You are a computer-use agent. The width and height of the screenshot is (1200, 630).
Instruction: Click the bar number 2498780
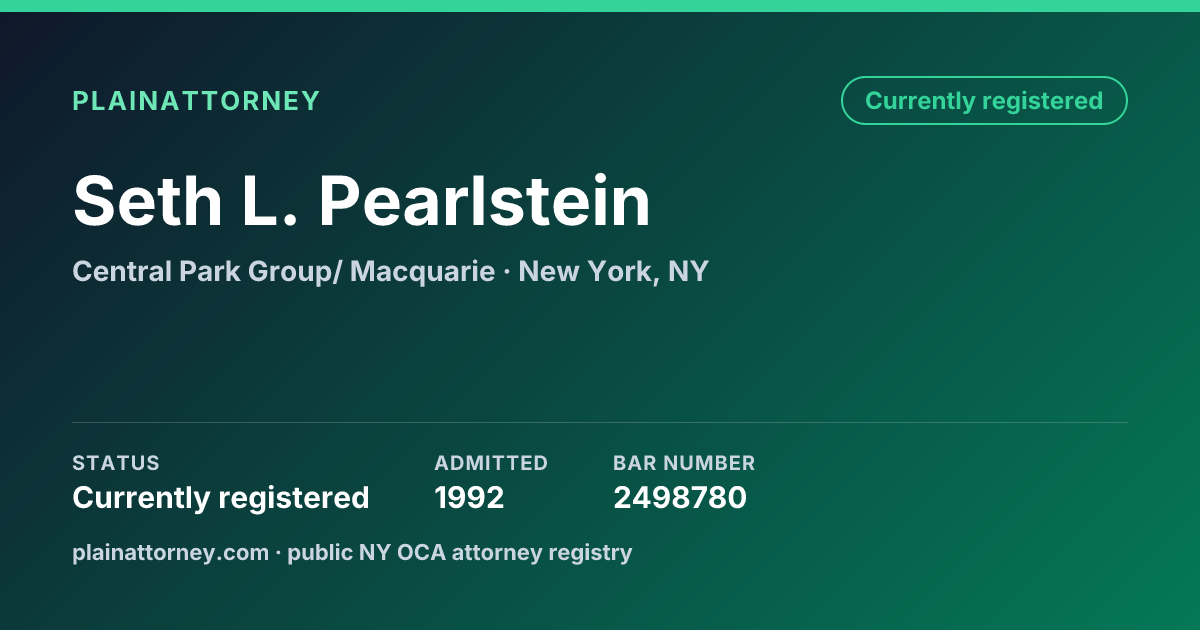[680, 497]
